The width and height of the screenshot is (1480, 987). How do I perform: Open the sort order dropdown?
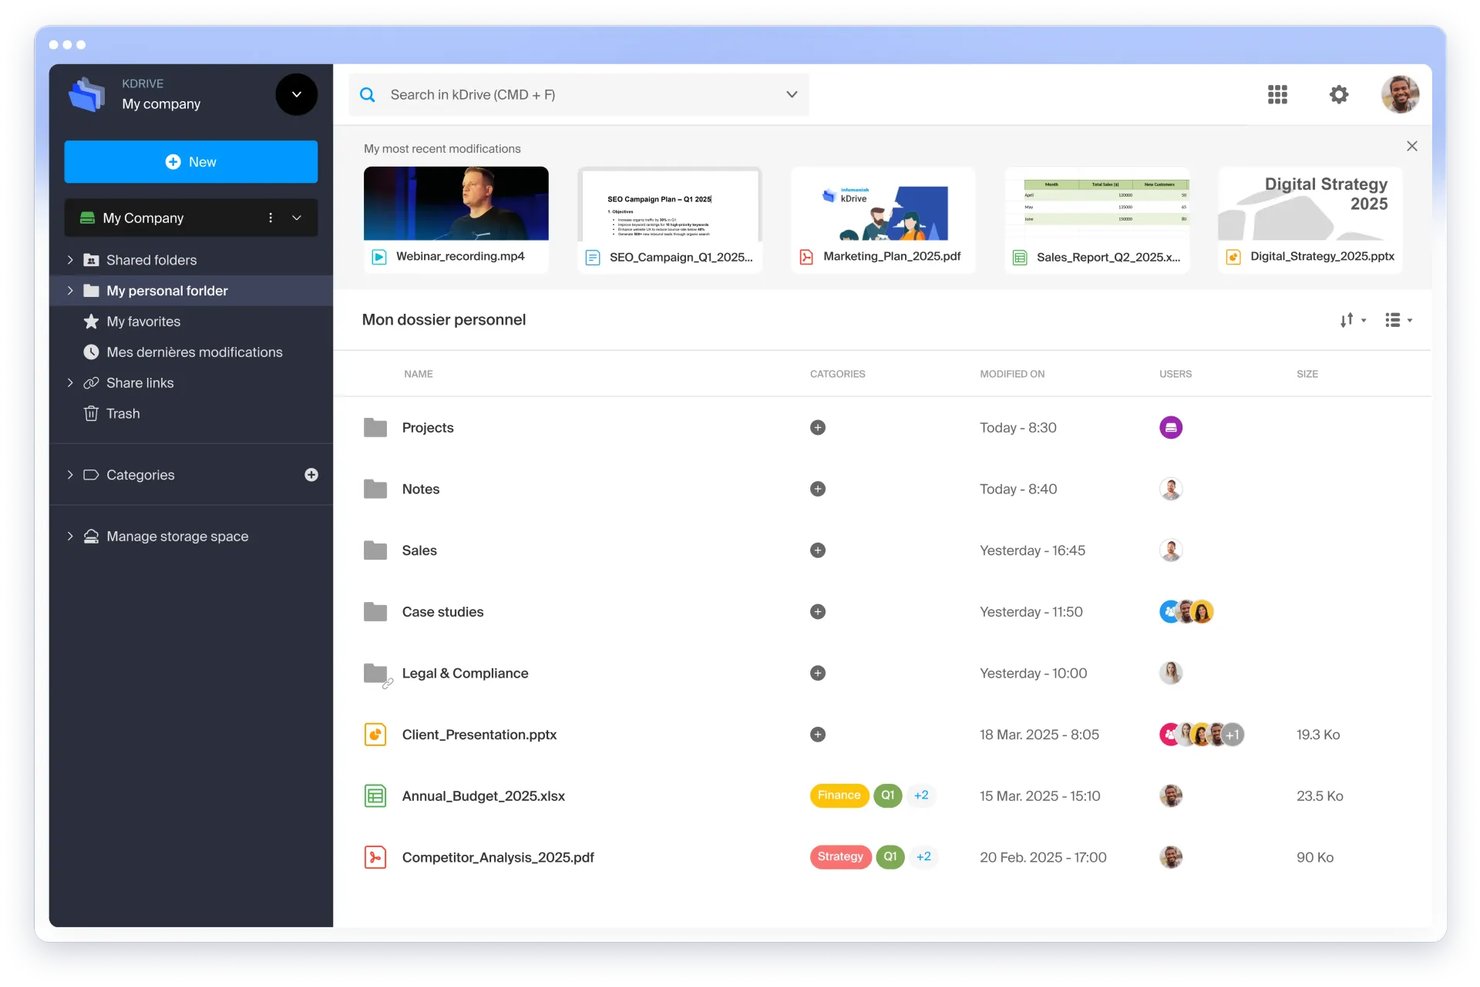point(1353,320)
